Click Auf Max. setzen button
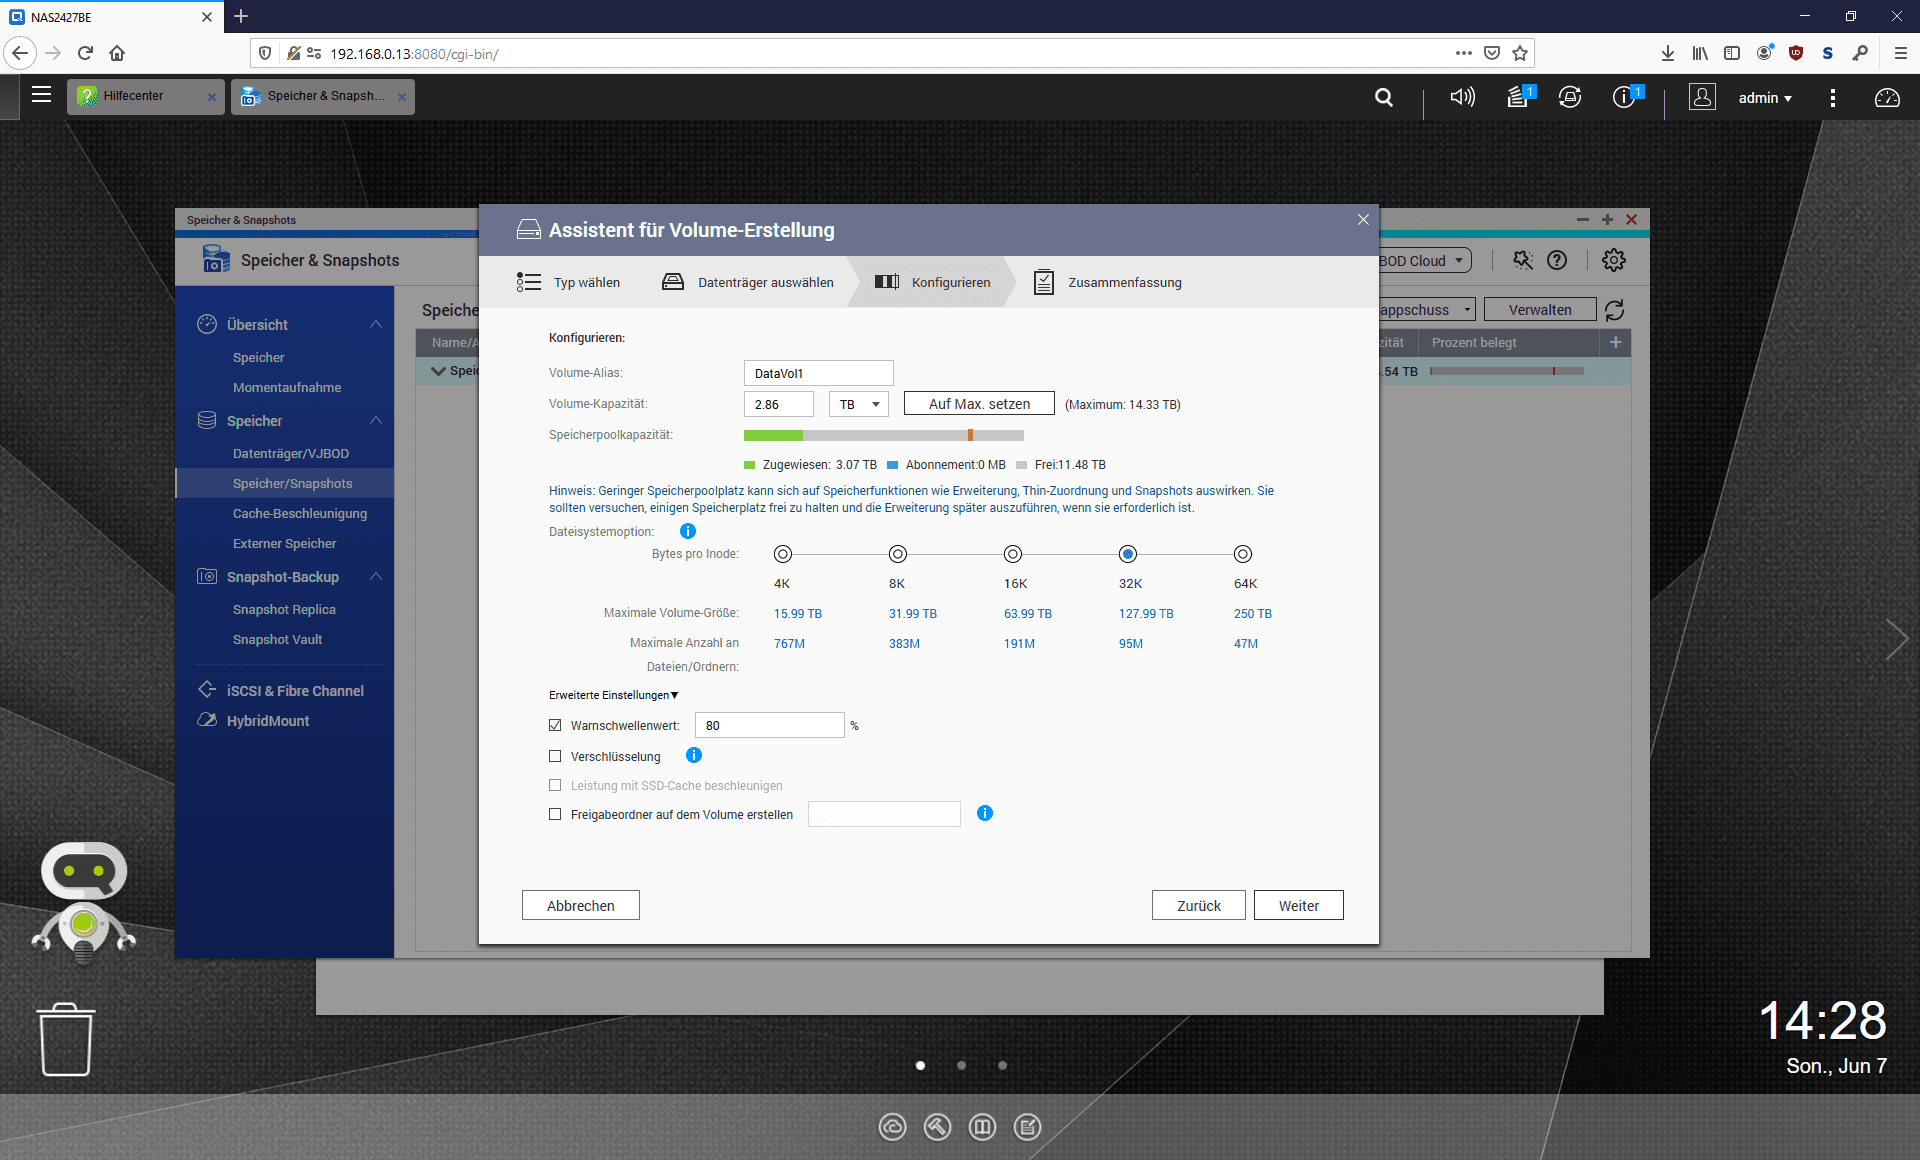Screen dimensions: 1920x1160 click(x=978, y=404)
